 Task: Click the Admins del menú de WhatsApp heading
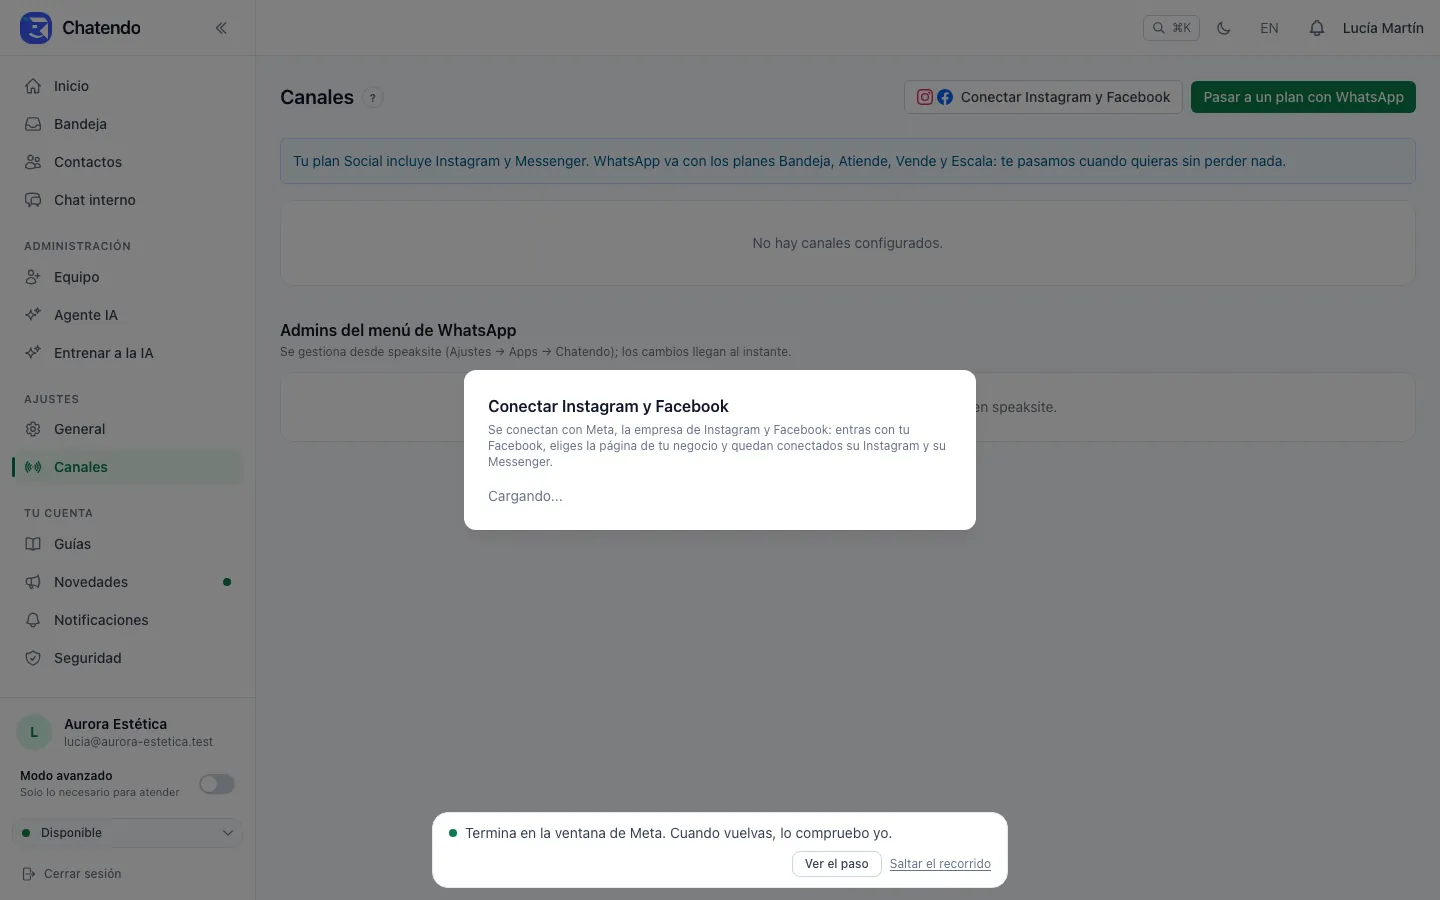pos(398,330)
